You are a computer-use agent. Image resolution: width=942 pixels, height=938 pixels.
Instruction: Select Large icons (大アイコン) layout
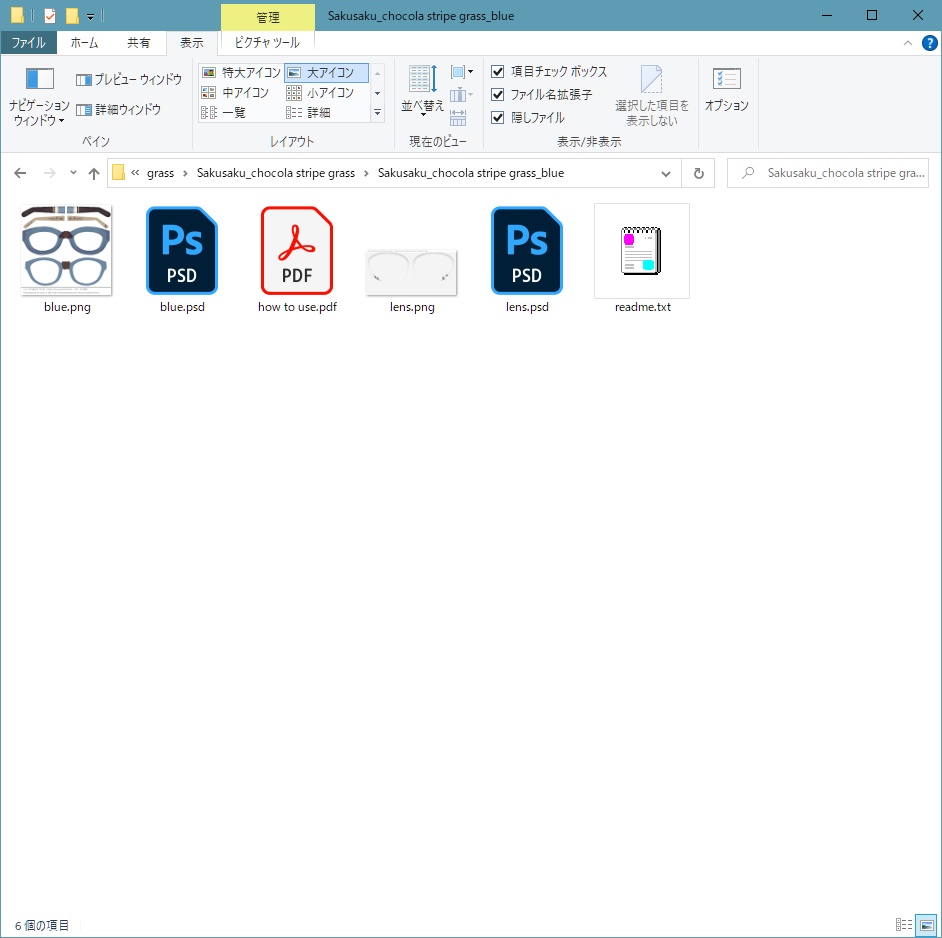point(326,73)
